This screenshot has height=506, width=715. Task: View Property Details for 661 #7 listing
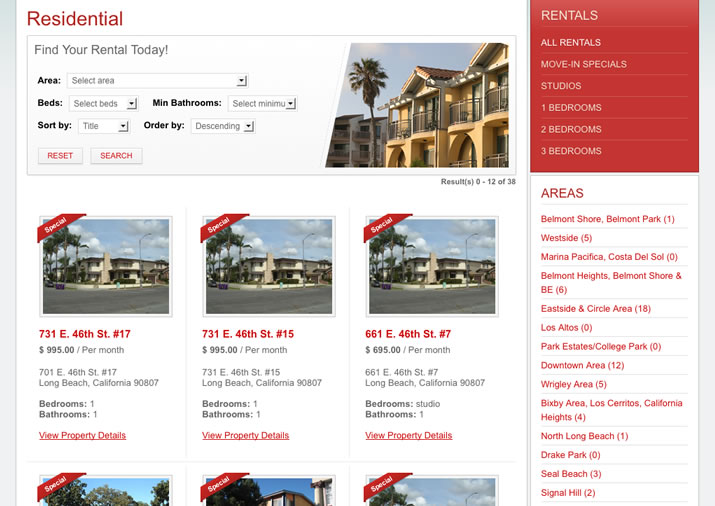pos(409,435)
